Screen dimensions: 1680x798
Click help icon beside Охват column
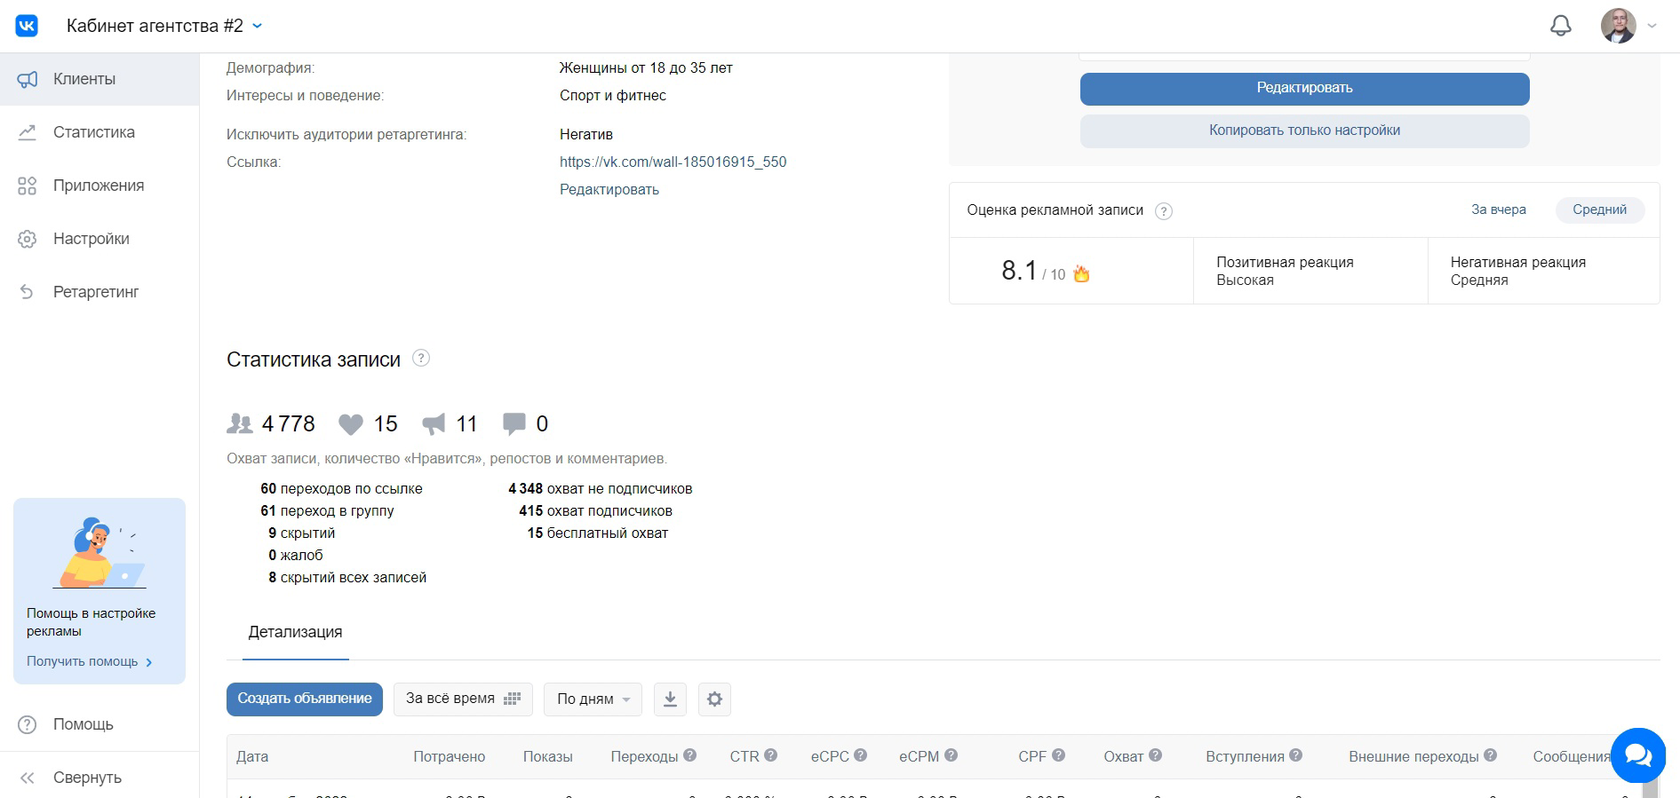point(1155,756)
